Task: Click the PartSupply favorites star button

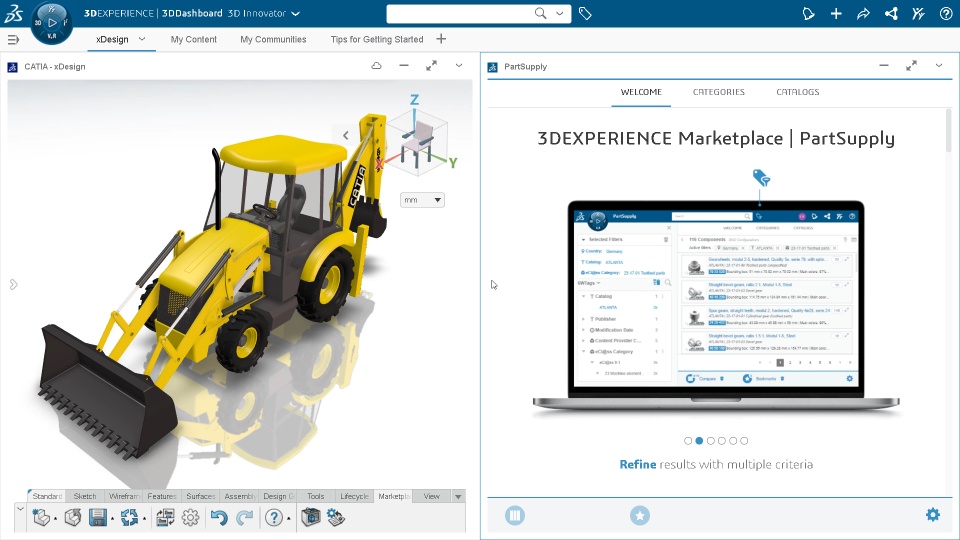Action: [640, 516]
